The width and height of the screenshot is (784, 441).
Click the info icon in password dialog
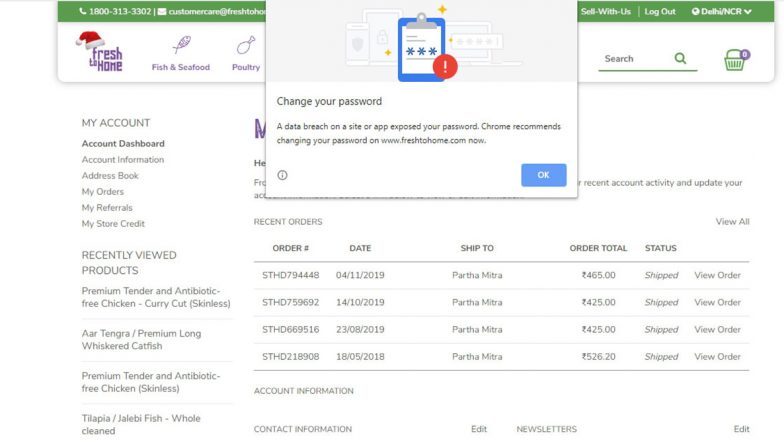click(x=282, y=175)
